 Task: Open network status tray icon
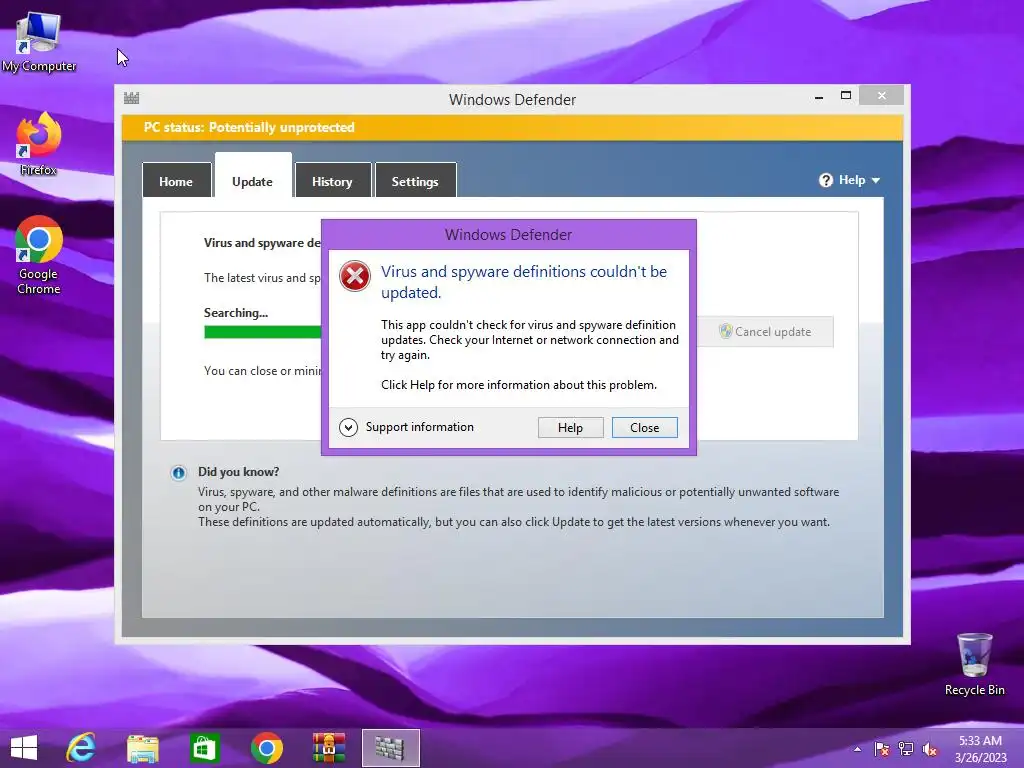pyautogui.click(x=906, y=749)
